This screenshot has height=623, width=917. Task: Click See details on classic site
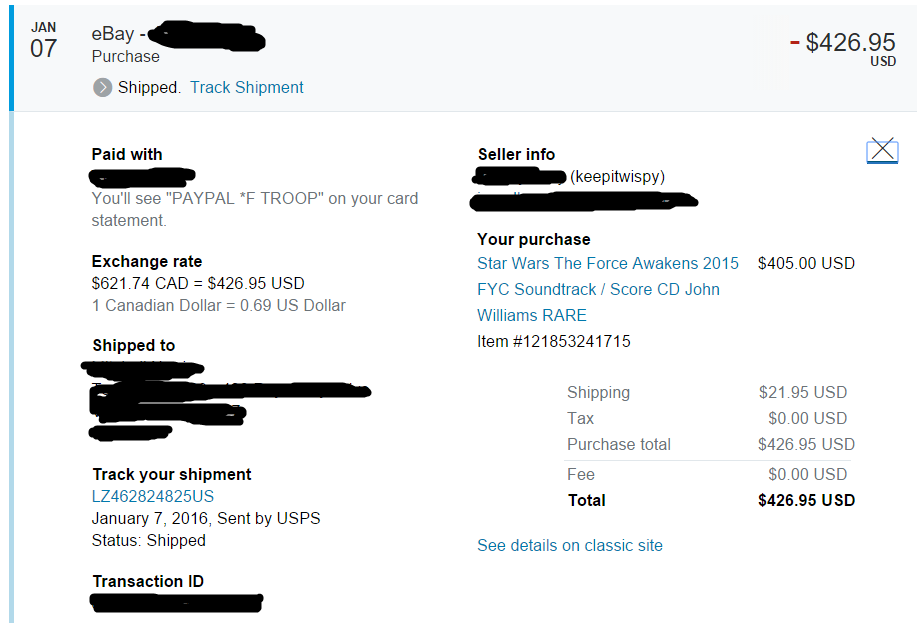click(570, 545)
